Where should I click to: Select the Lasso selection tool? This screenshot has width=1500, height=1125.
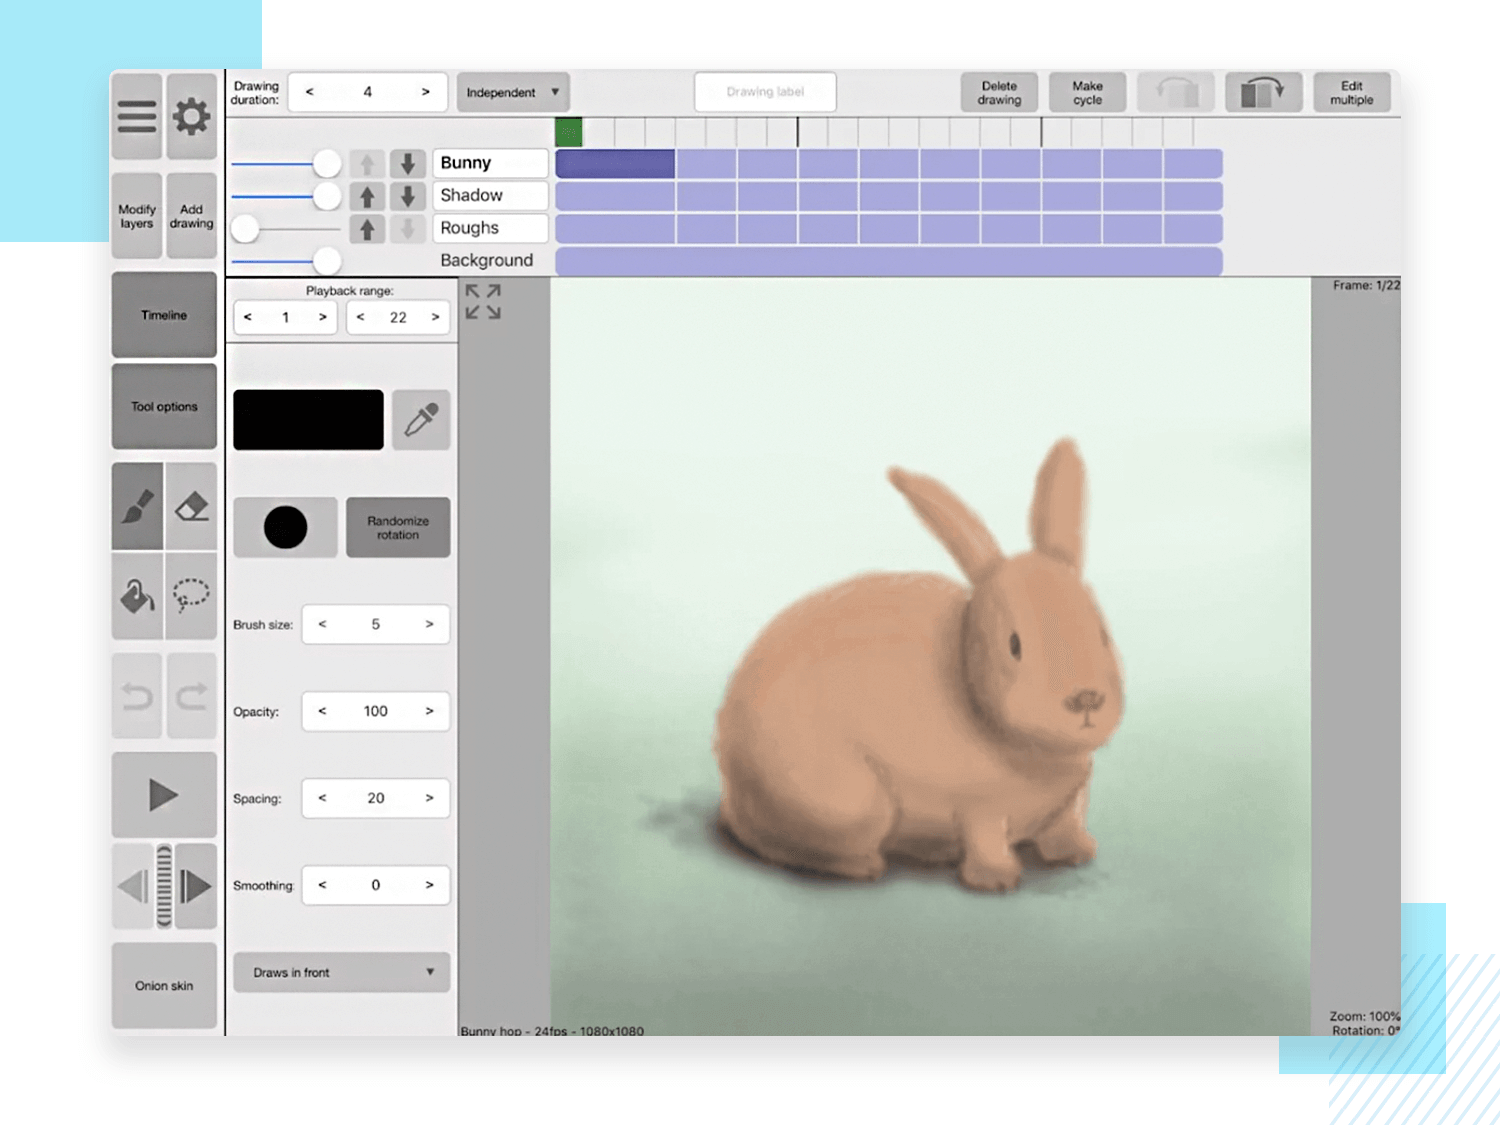point(191,596)
